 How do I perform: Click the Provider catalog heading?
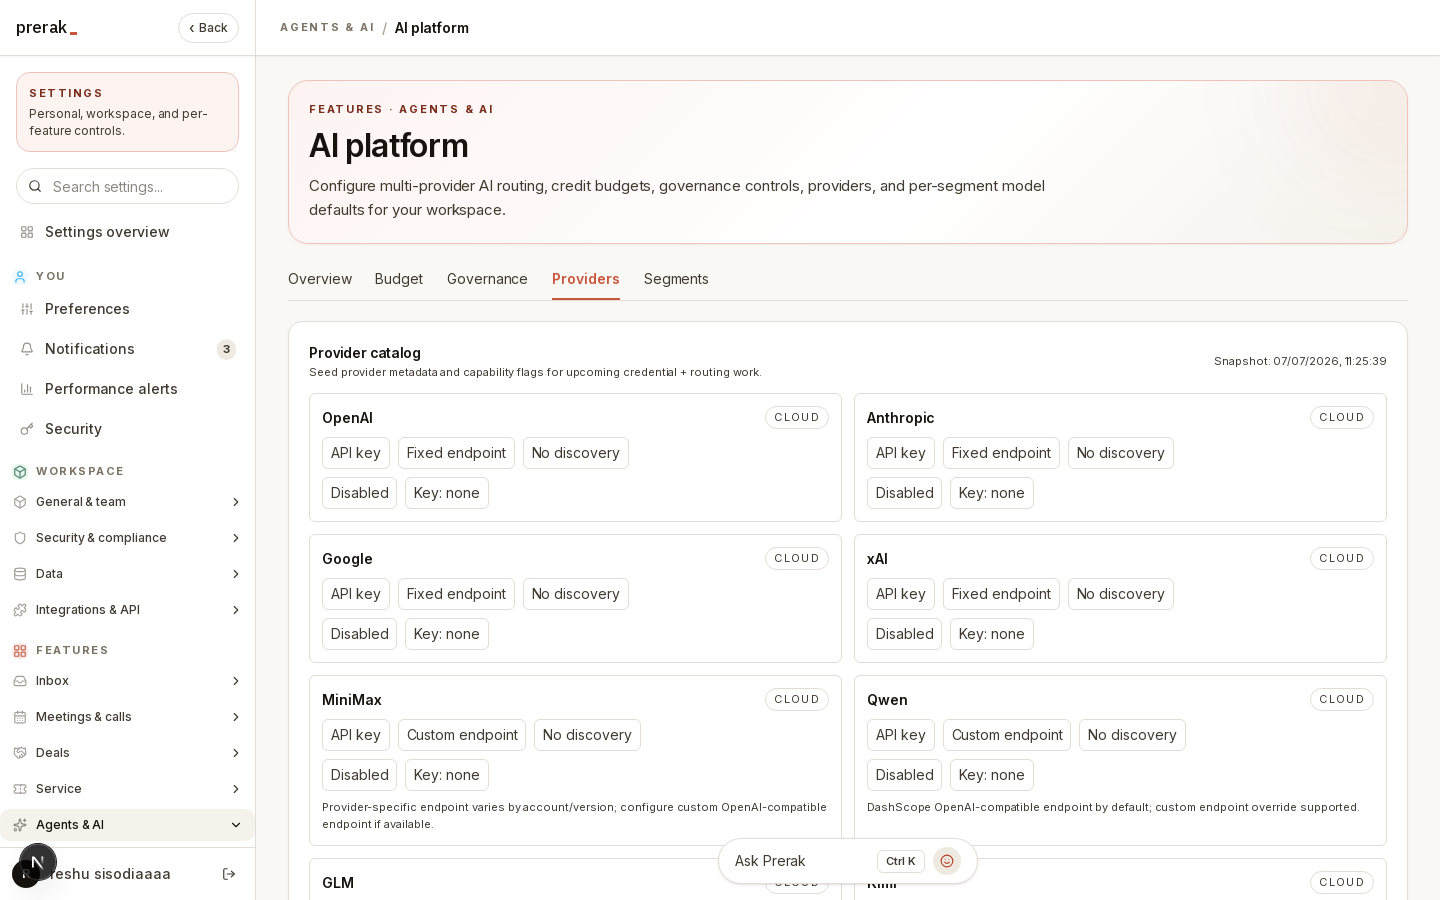365,353
